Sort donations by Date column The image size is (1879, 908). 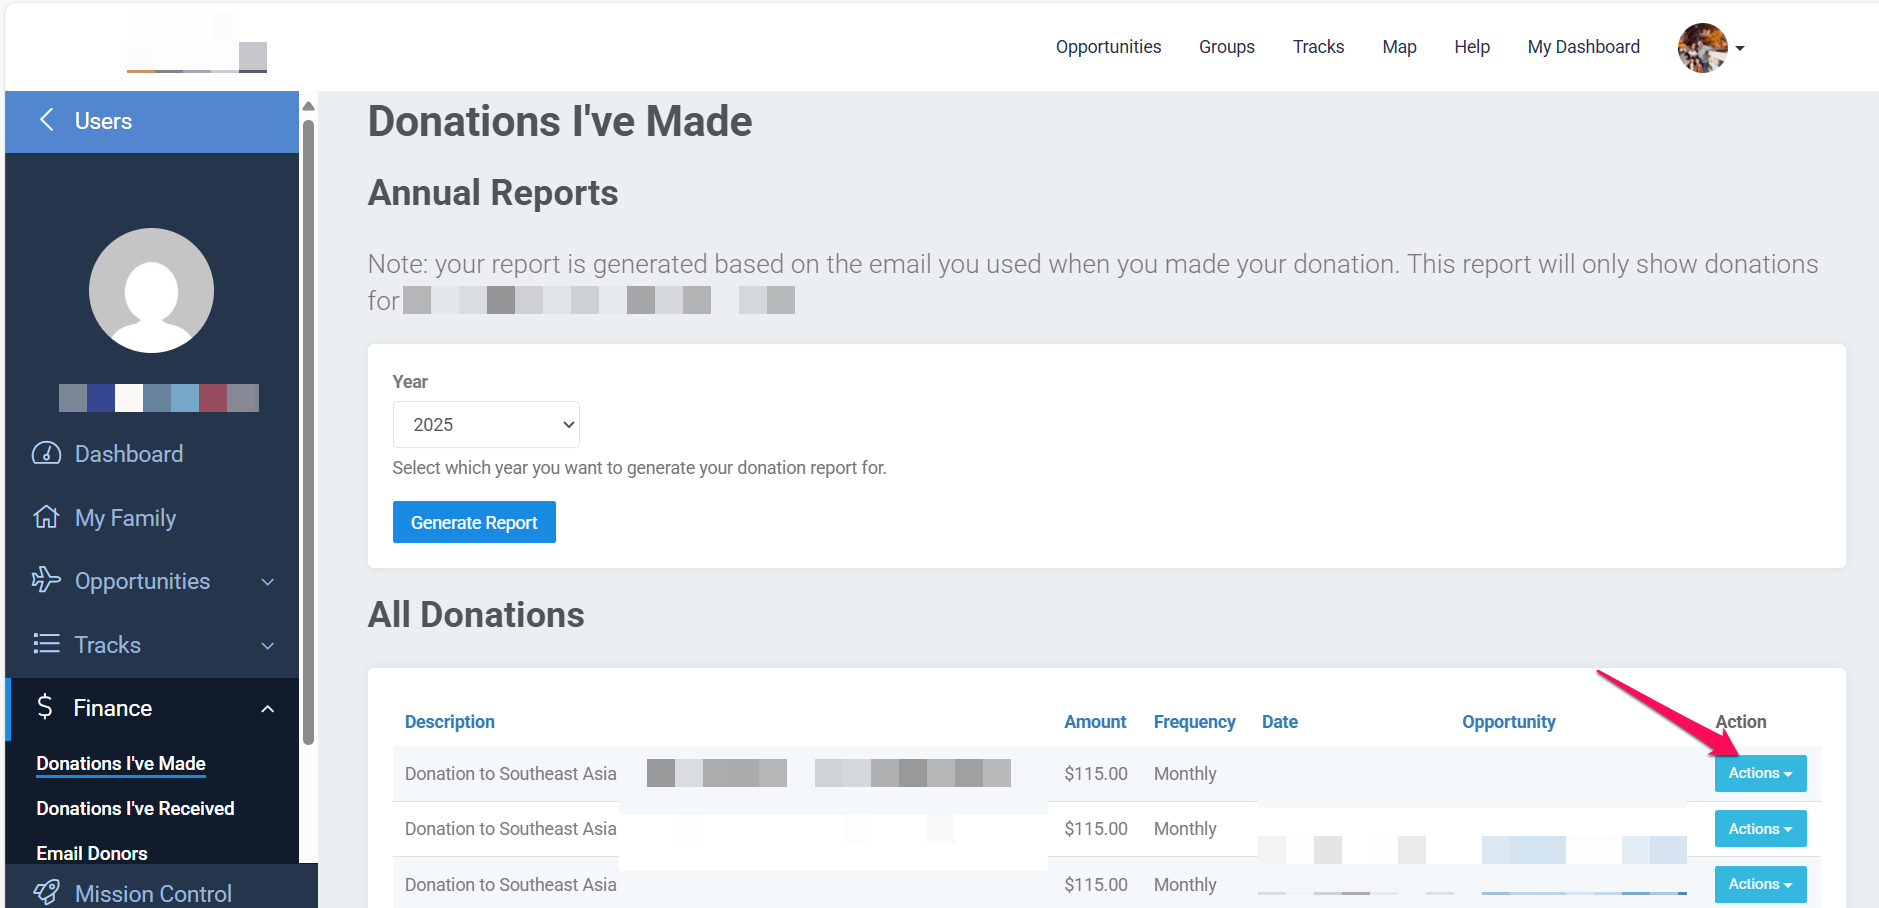pos(1280,722)
